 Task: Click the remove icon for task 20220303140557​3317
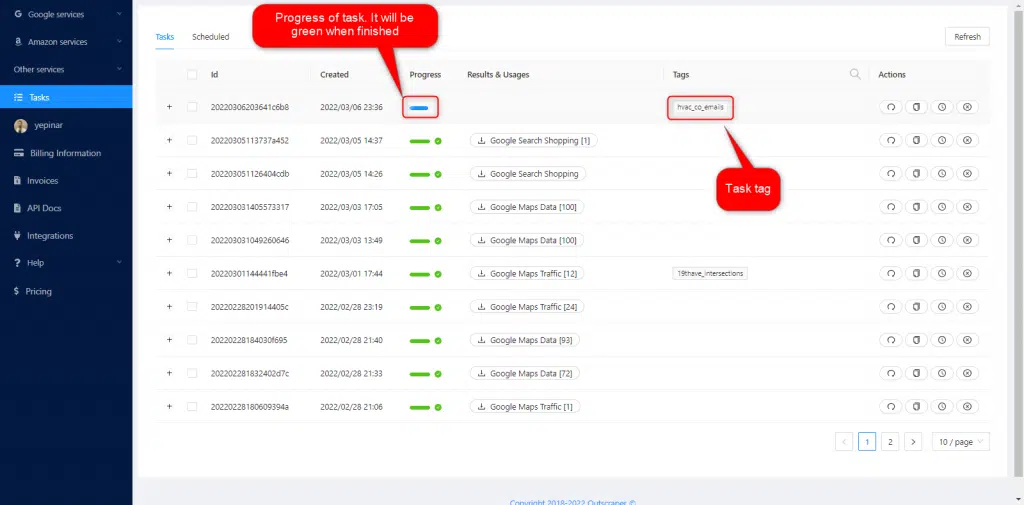[x=967, y=207]
